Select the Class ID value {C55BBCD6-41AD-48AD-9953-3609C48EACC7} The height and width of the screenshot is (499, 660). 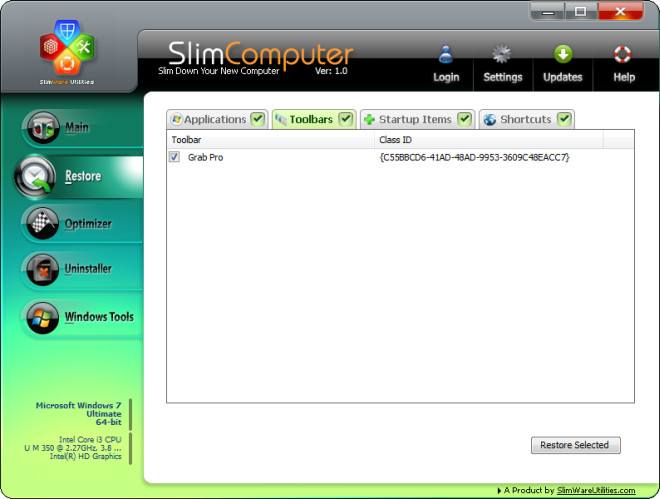[474, 157]
